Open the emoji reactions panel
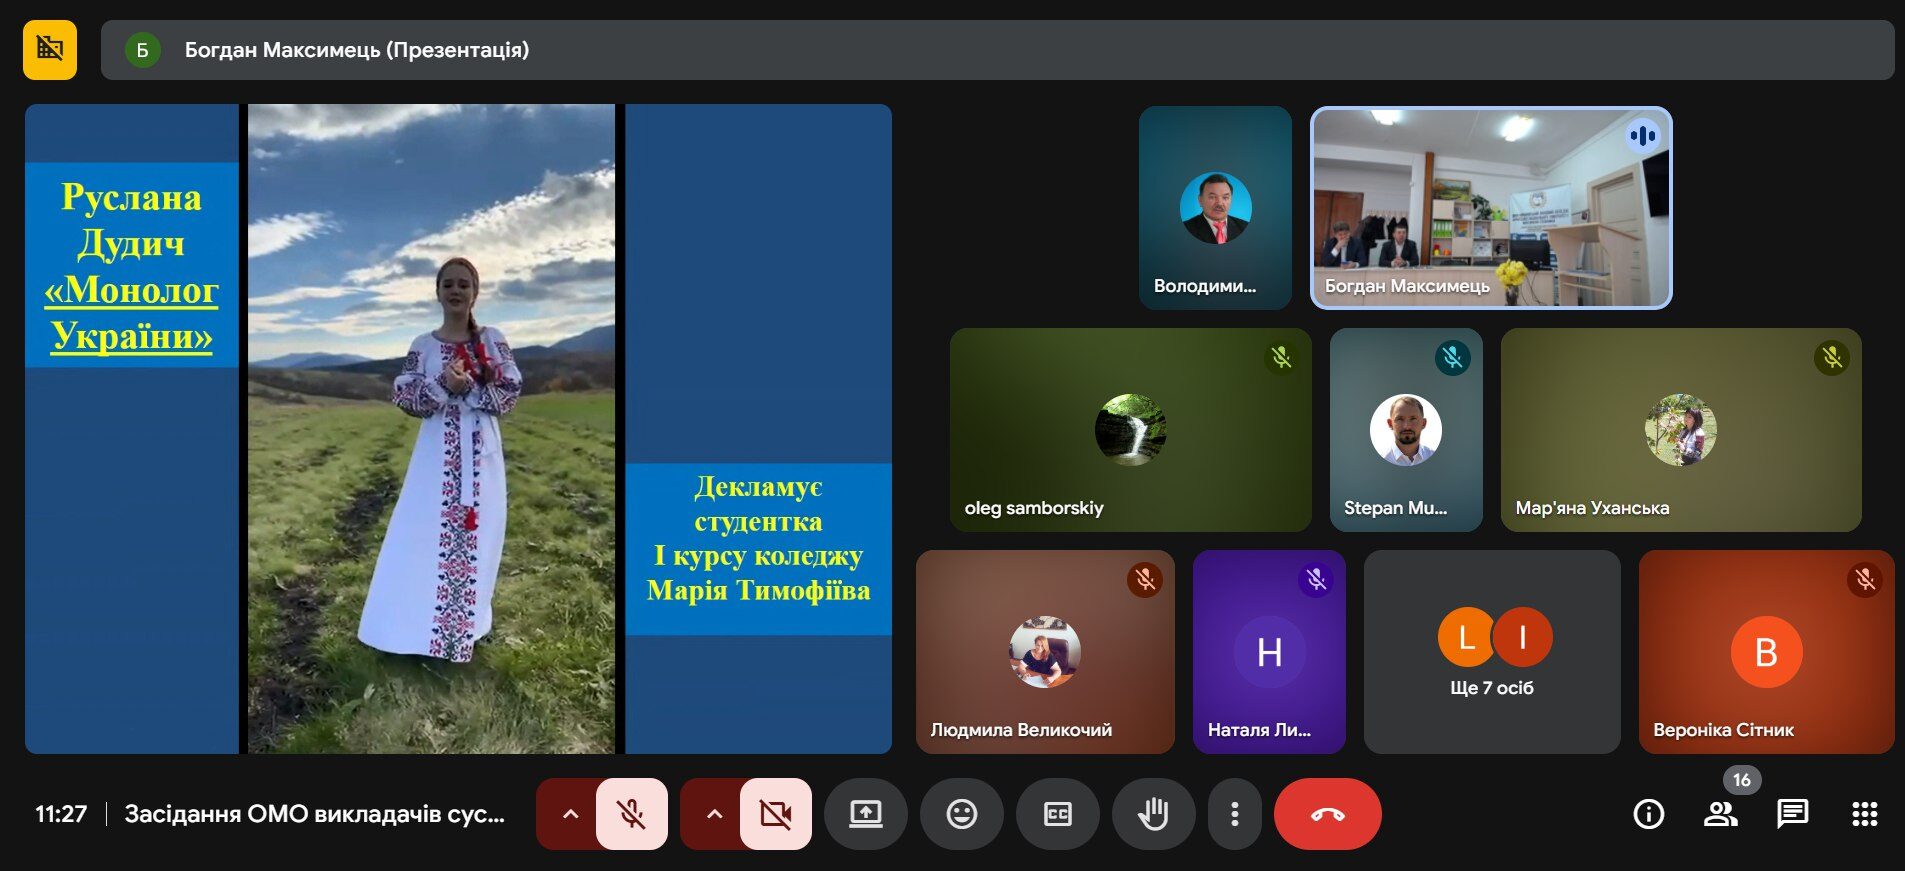Image resolution: width=1905 pixels, height=871 pixels. tap(961, 814)
